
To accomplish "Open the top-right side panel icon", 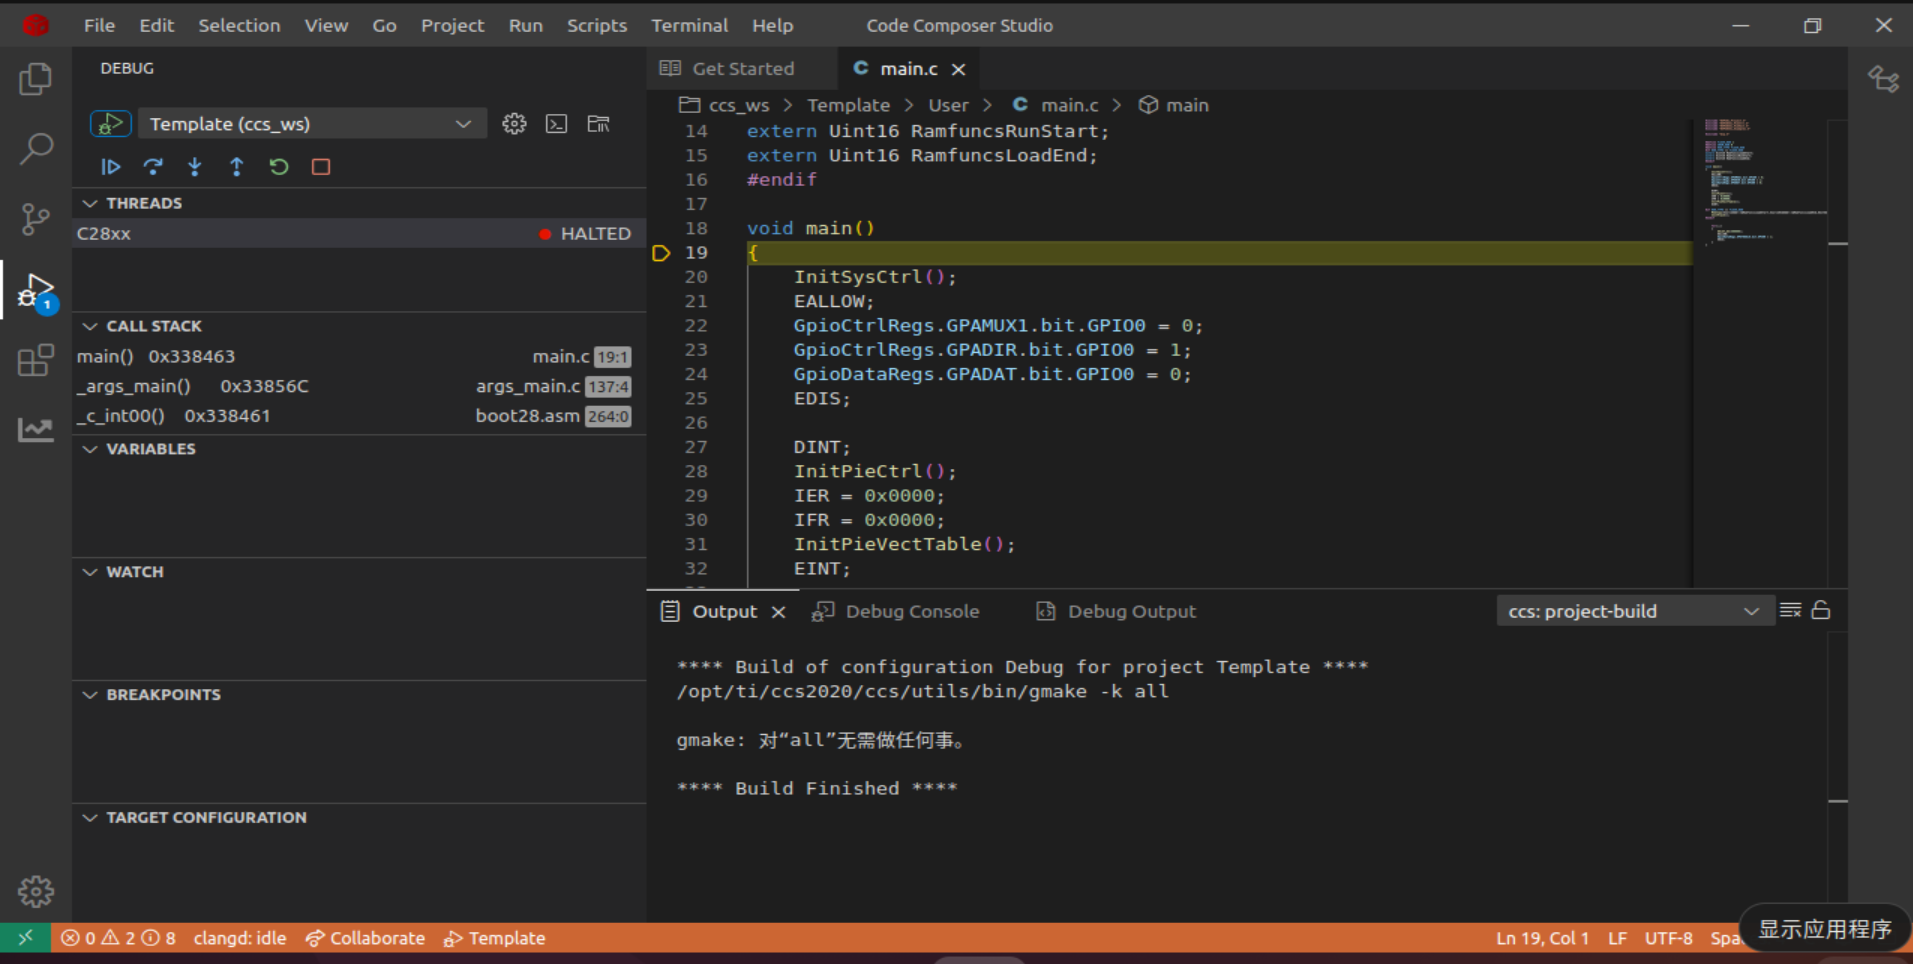I will click(1883, 79).
